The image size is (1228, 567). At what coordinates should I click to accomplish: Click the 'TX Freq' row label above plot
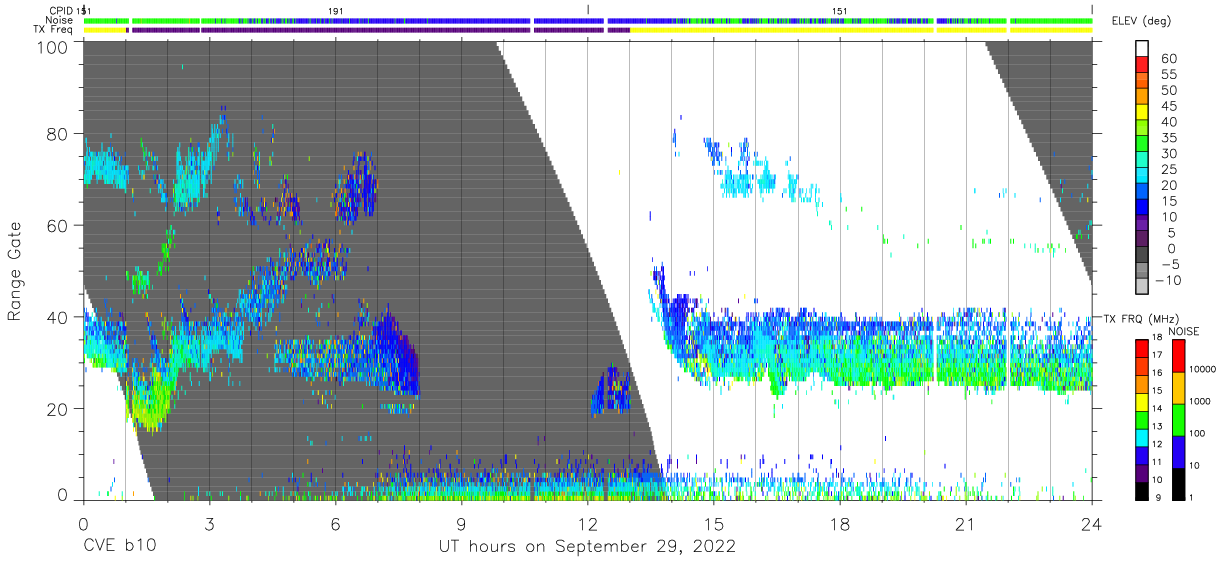(x=53, y=29)
